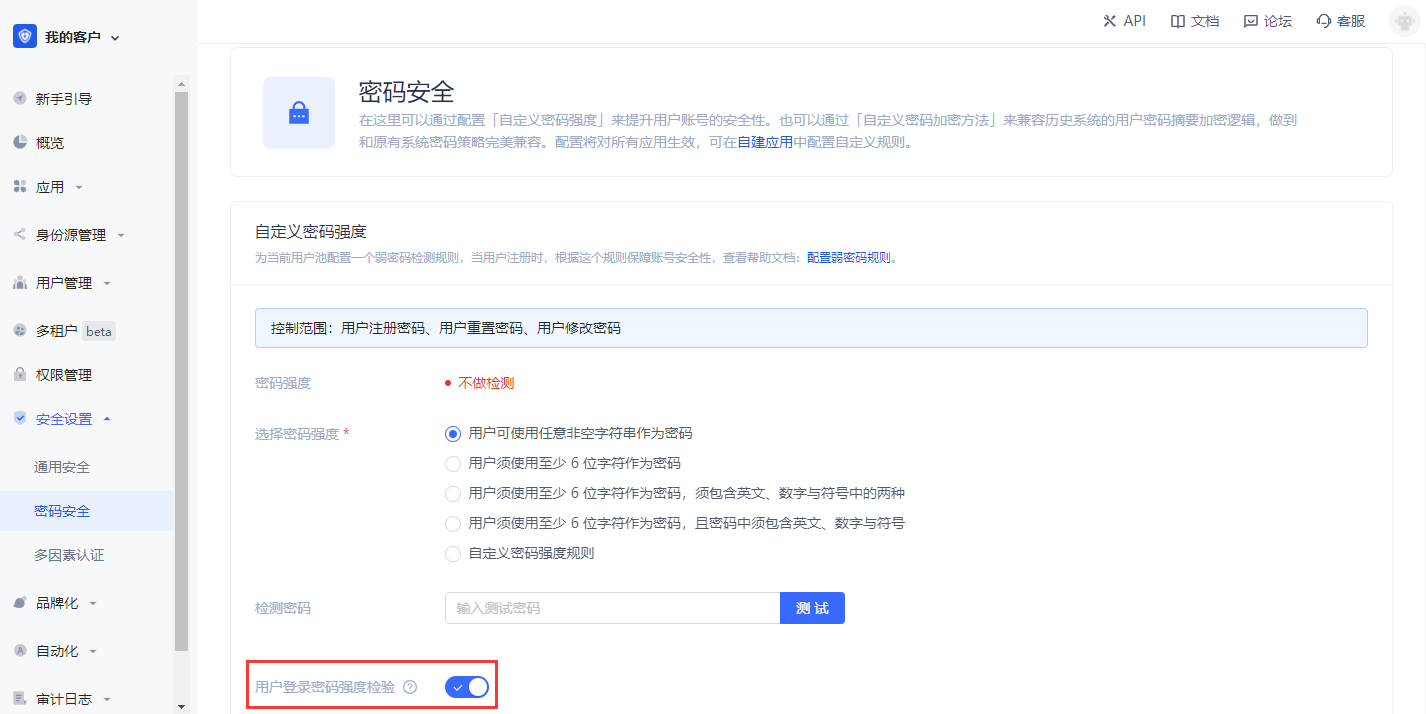Open the 我的客户 user pool dropdown
The width and height of the screenshot is (1426, 714).
pos(72,37)
